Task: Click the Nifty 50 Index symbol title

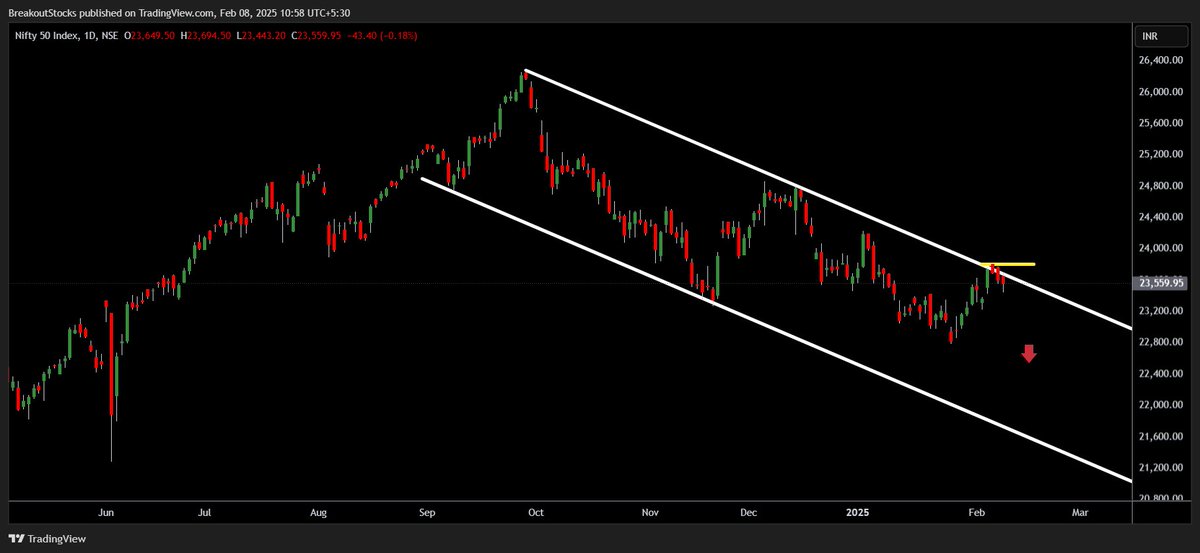Action: [49, 36]
